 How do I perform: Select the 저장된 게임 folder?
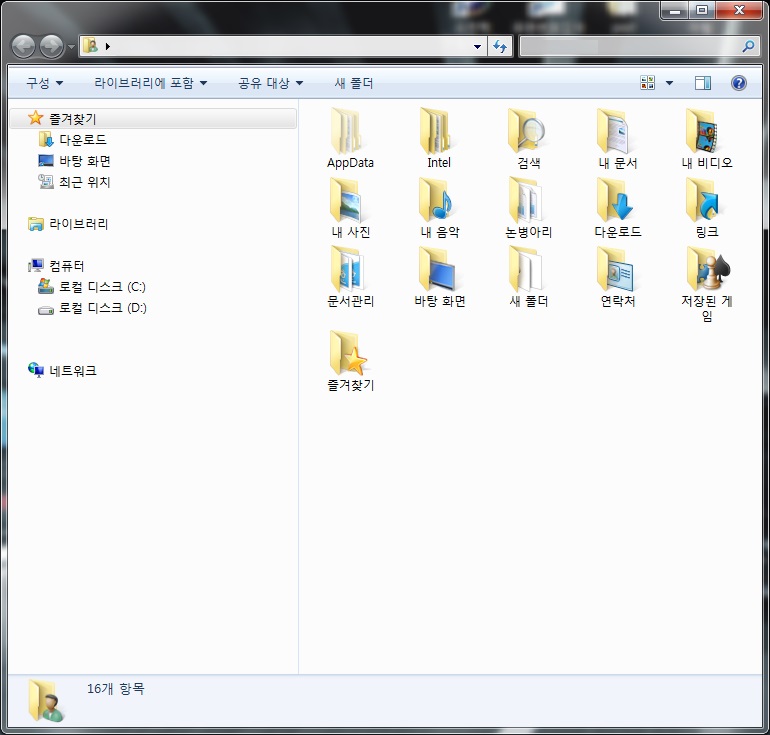[707, 284]
